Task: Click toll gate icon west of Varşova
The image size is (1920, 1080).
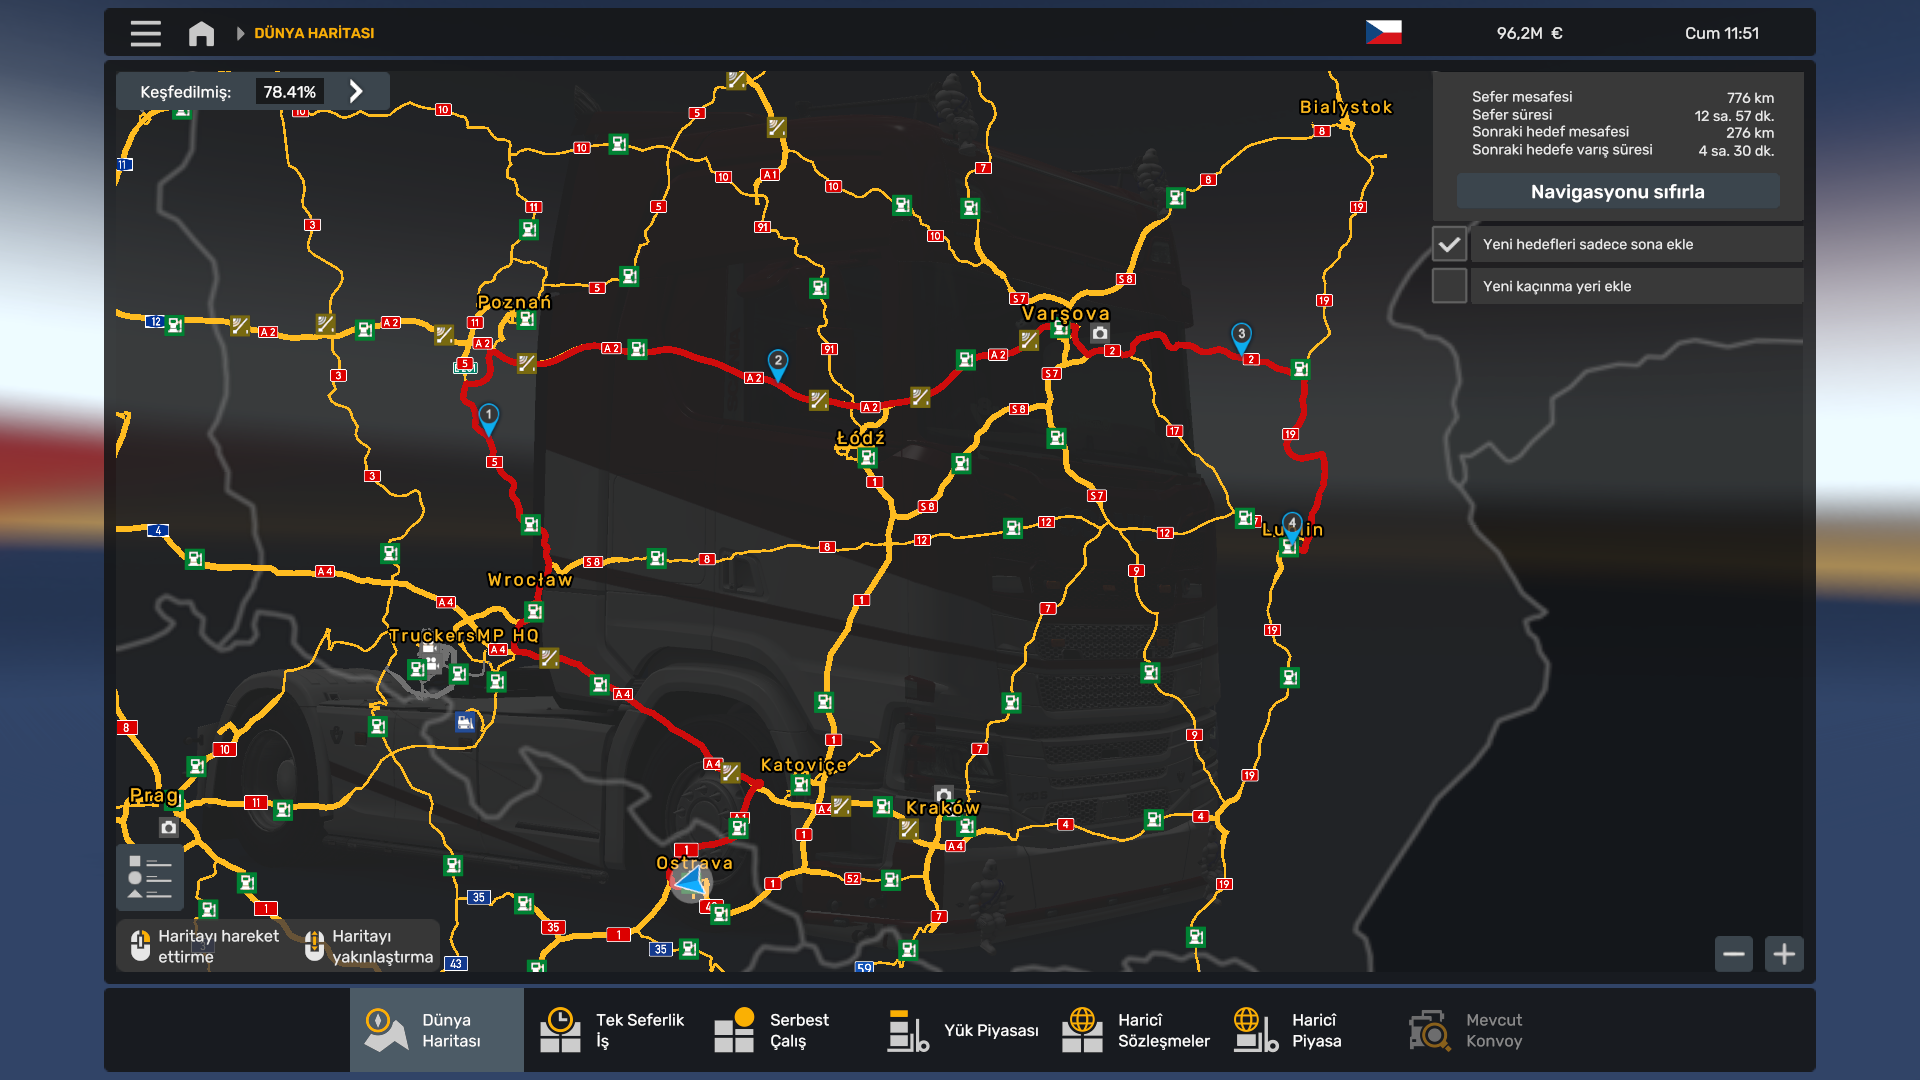Action: point(1029,340)
